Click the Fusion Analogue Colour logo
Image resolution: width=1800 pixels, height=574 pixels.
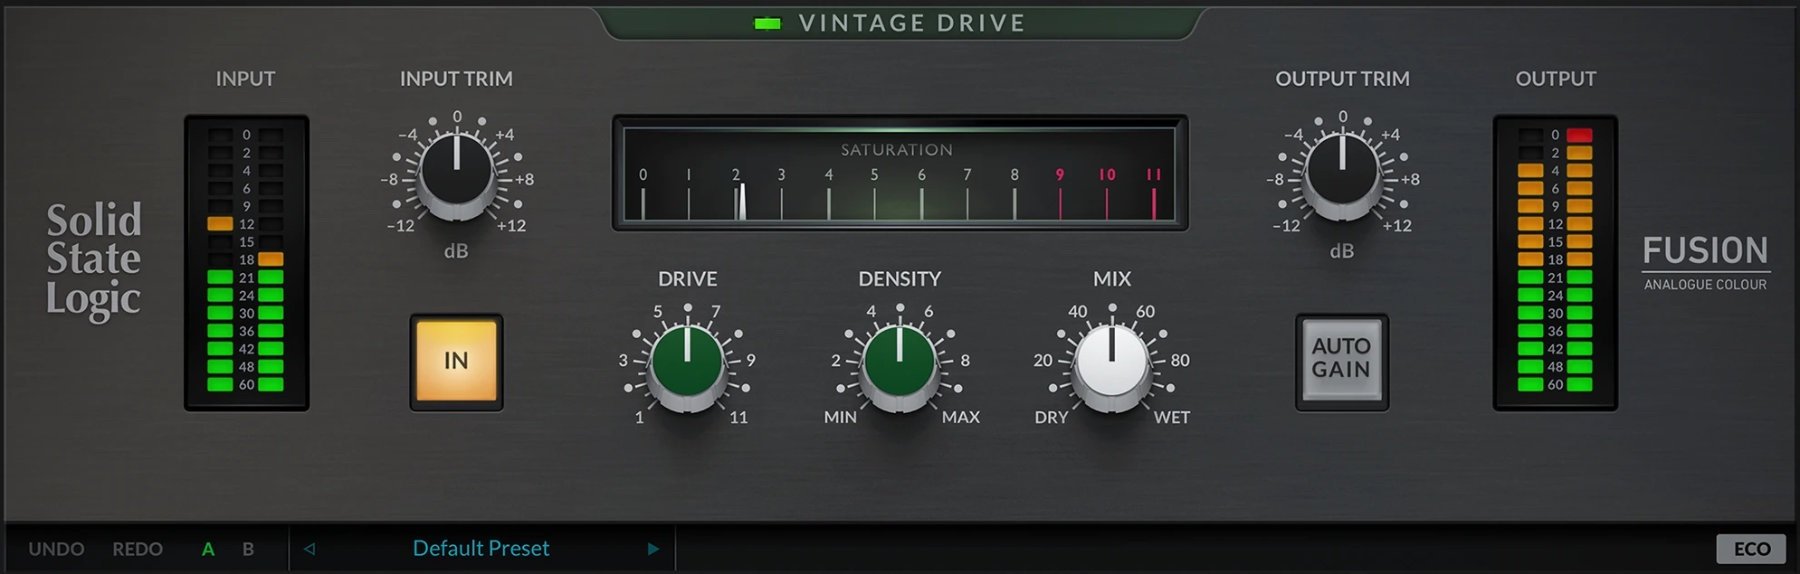[1706, 263]
